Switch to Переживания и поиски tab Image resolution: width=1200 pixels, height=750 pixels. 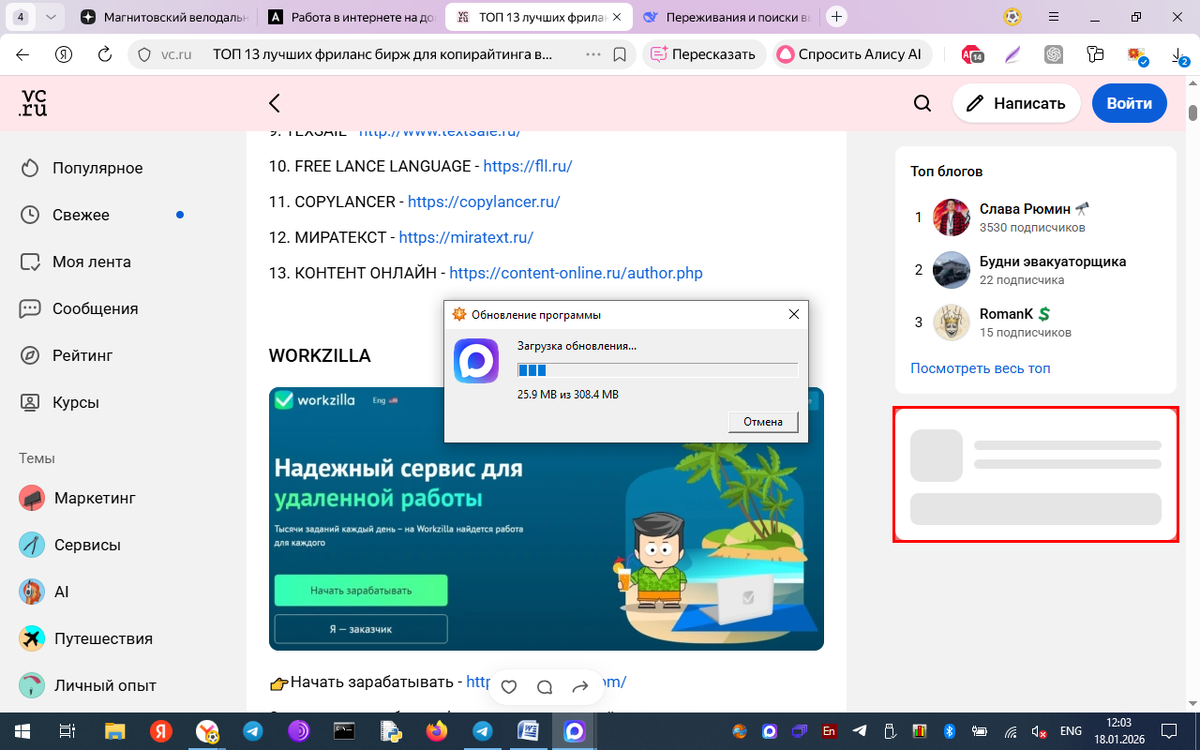(x=725, y=16)
